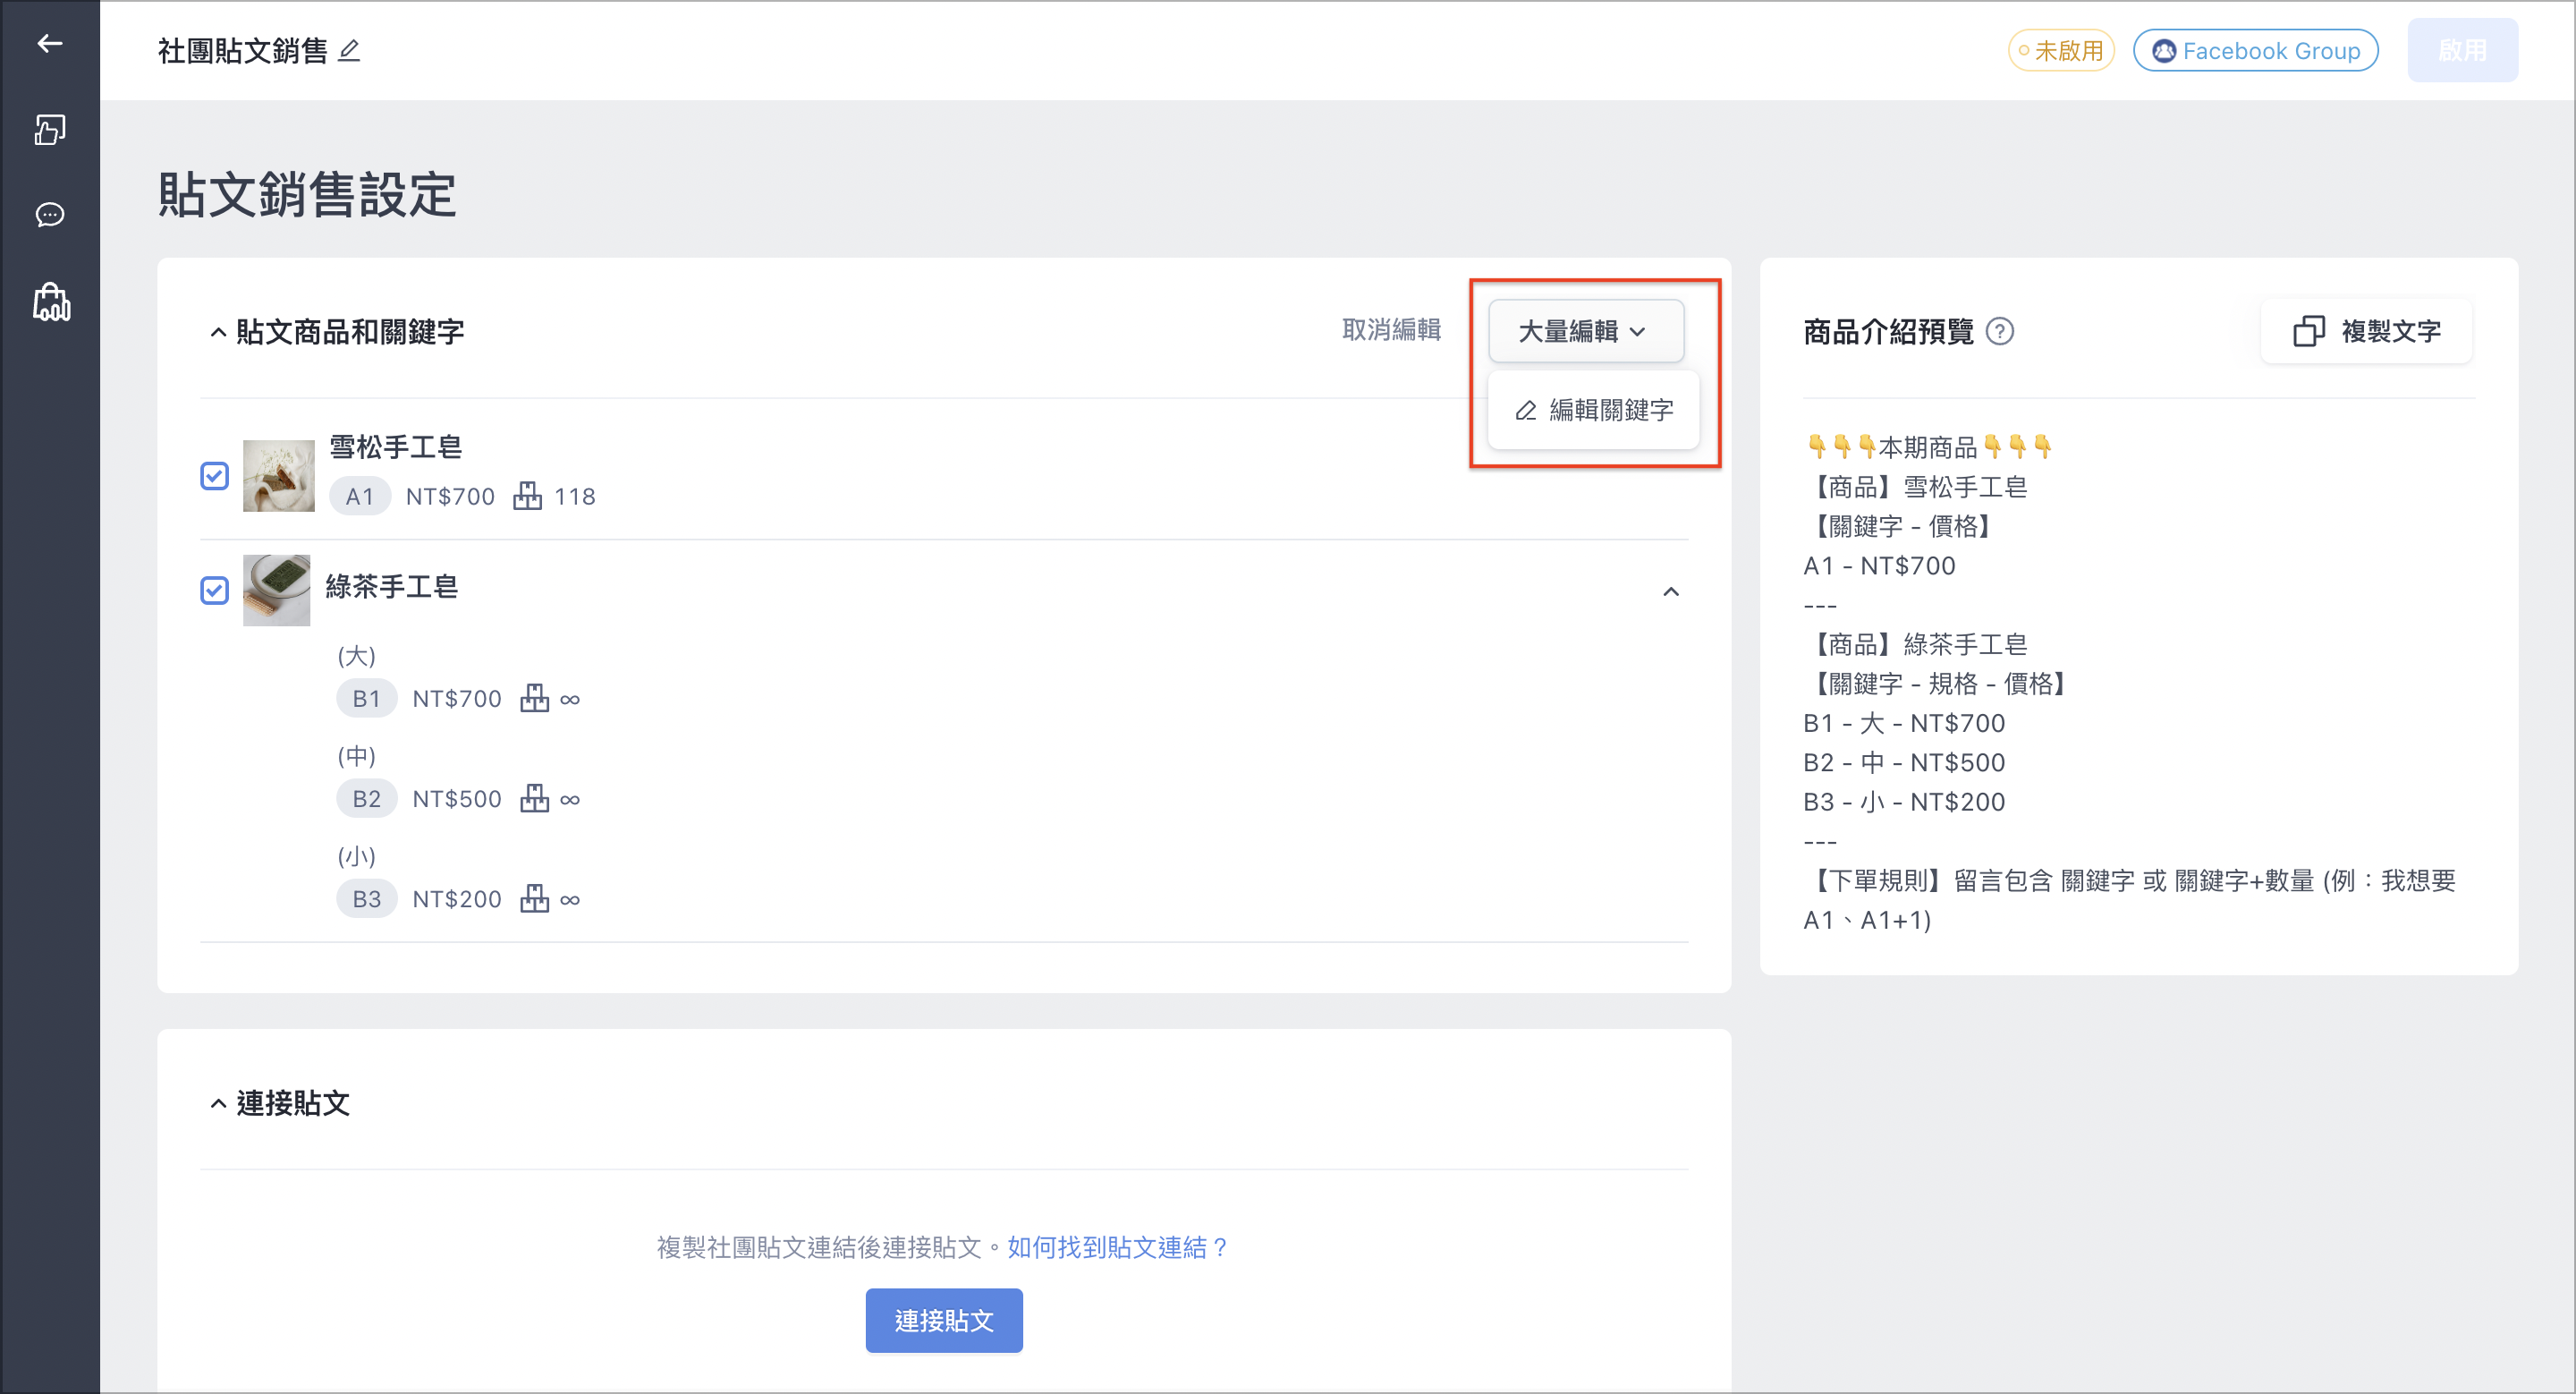
Task: Open the 如何找到貼文連結 help link
Action: point(1117,1247)
